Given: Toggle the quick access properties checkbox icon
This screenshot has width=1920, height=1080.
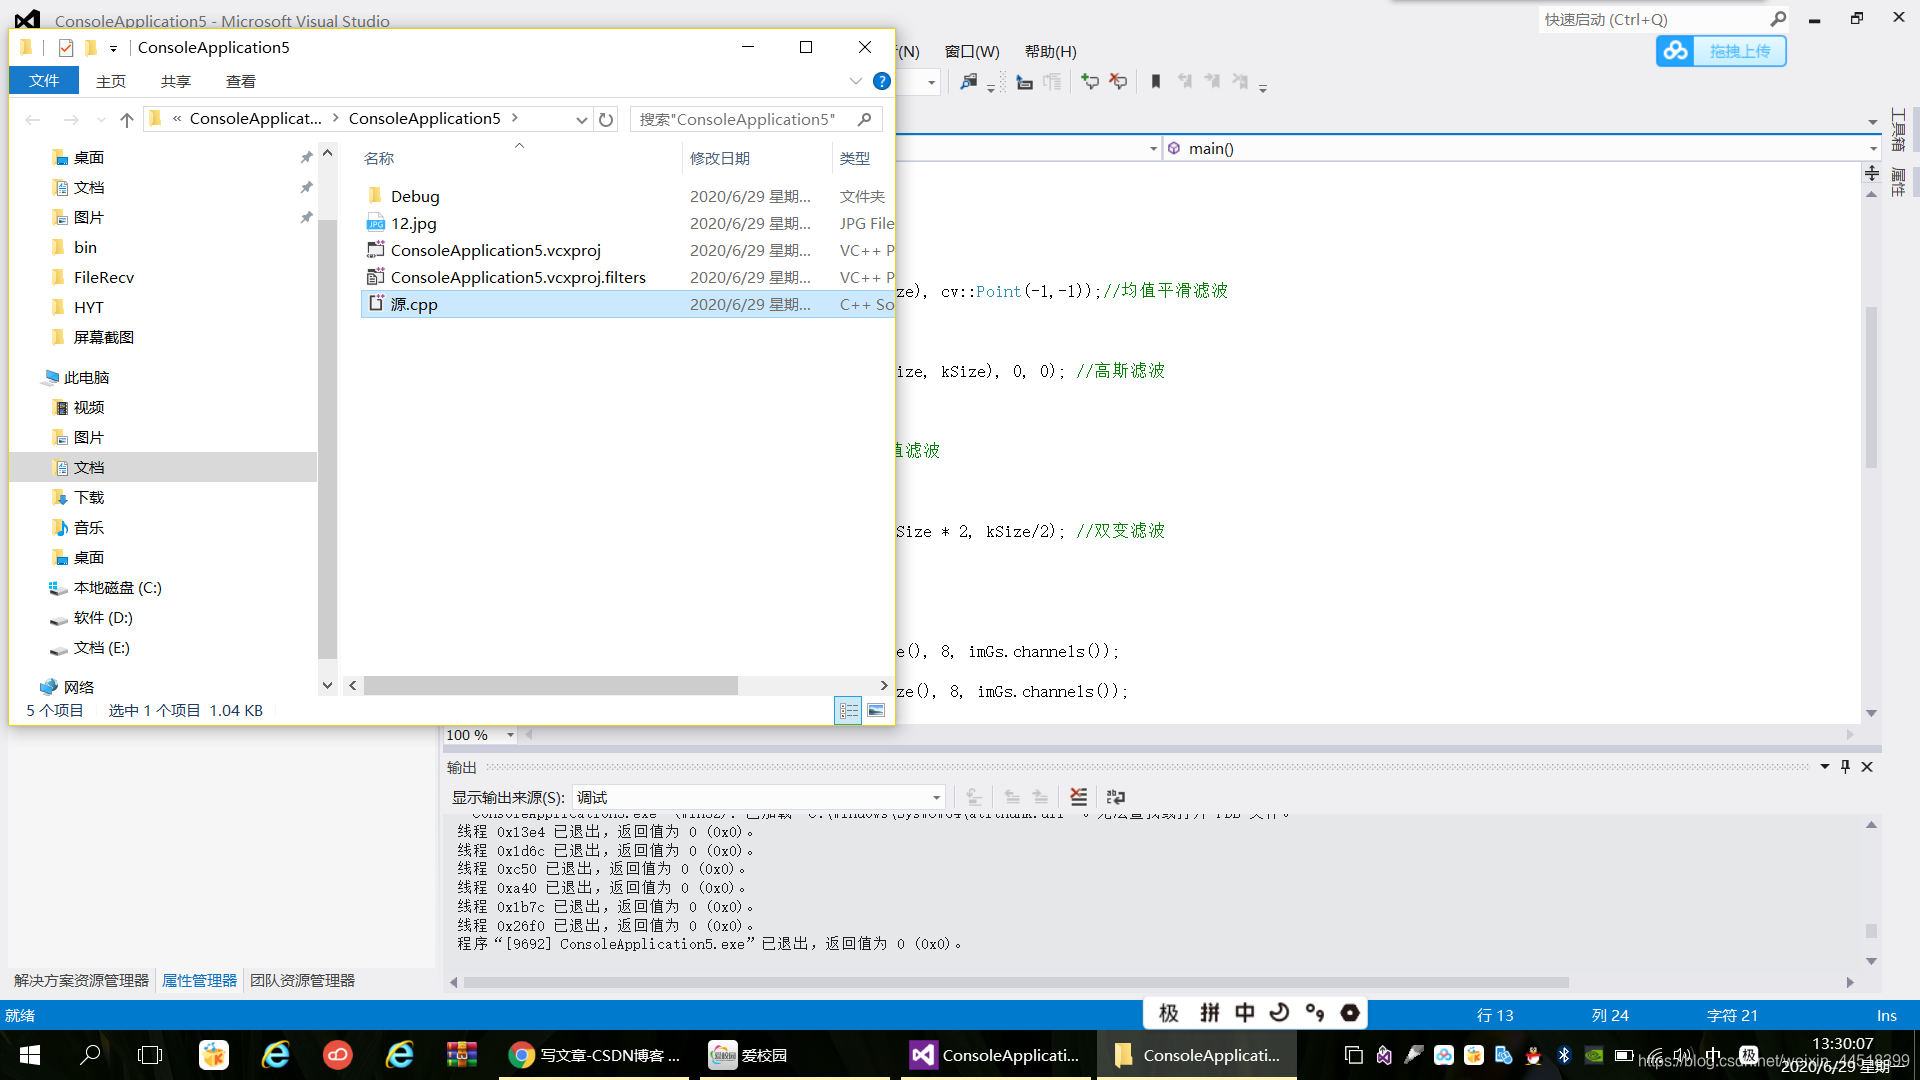Looking at the screenshot, I should pyautogui.click(x=66, y=47).
